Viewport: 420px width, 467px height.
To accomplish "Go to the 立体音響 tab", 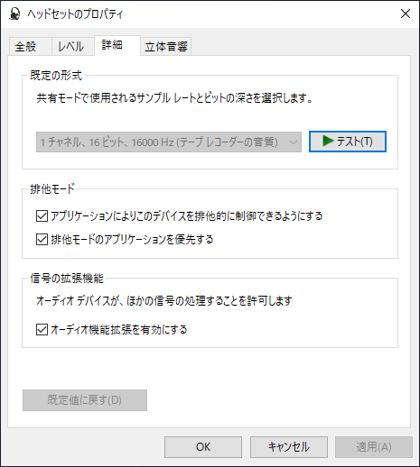I will (166, 46).
